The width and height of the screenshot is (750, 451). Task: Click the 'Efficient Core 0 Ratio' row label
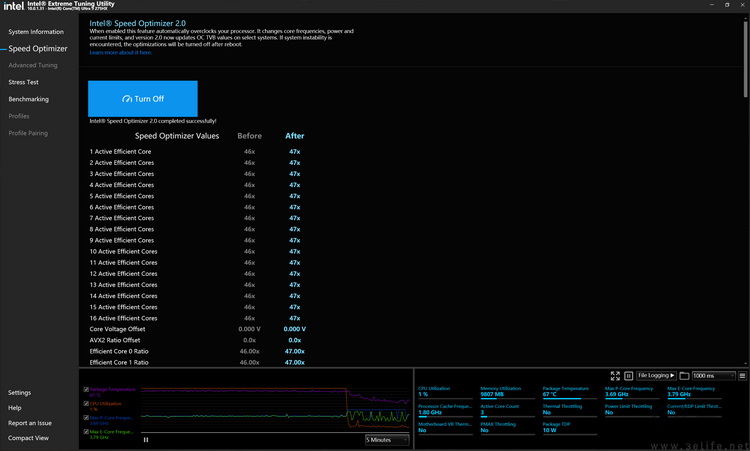[119, 352]
